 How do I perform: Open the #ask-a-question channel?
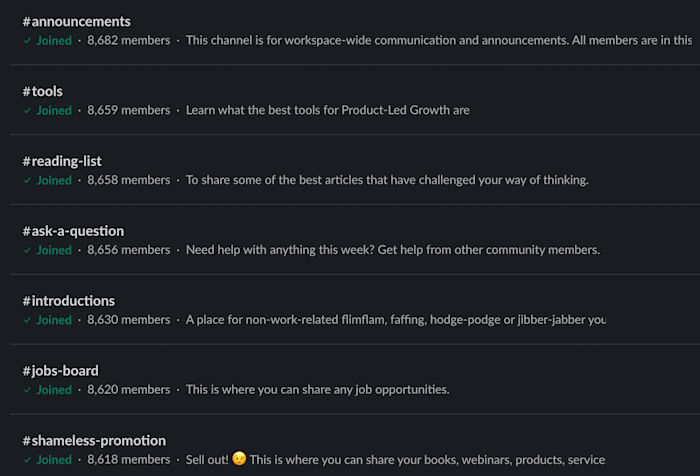point(73,231)
